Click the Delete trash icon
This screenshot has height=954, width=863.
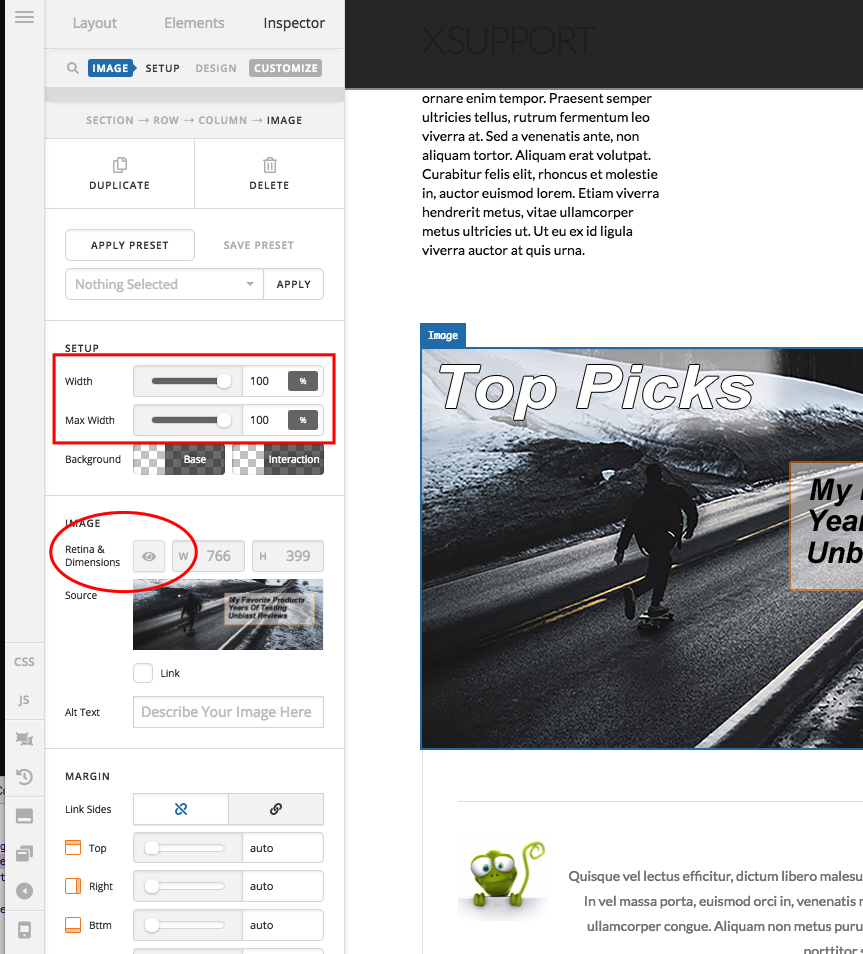[x=270, y=165]
